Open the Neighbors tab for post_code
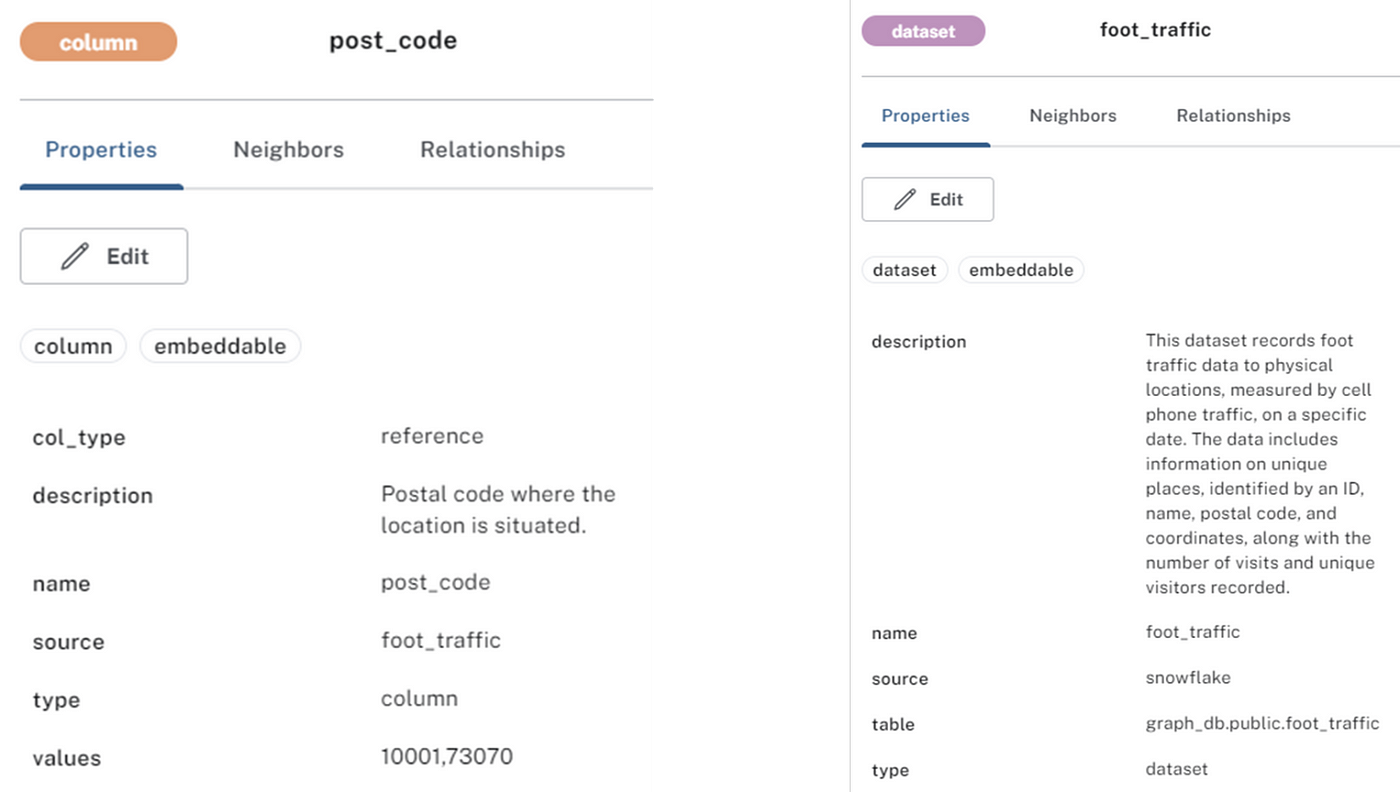The width and height of the screenshot is (1400, 792). coord(288,150)
